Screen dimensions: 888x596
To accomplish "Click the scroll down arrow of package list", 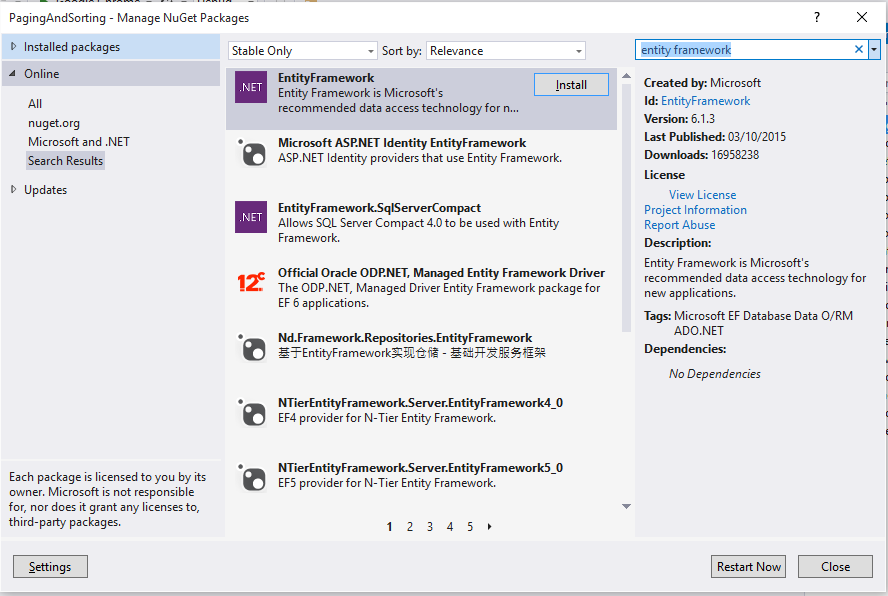I will point(626,506).
